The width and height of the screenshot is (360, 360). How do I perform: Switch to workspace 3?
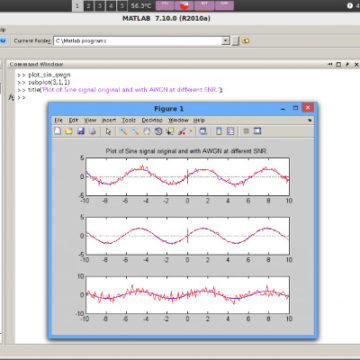click(x=100, y=6)
